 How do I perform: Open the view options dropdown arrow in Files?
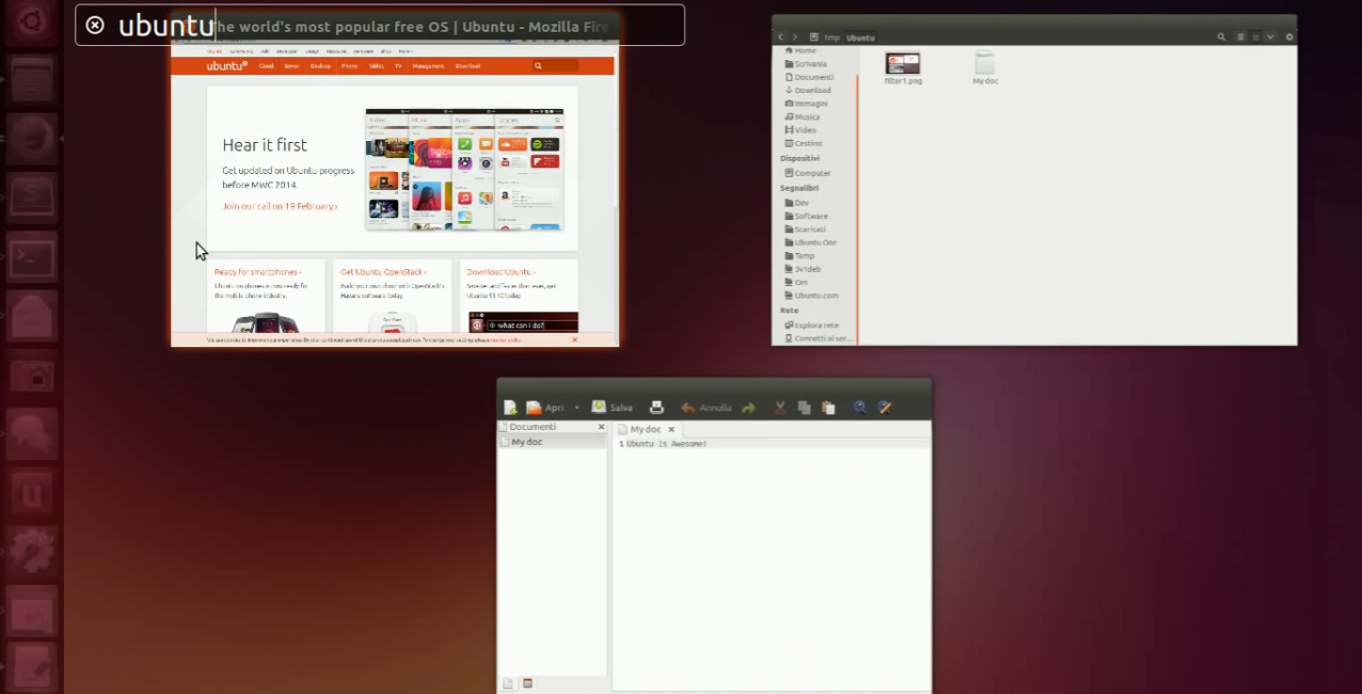[x=1270, y=37]
